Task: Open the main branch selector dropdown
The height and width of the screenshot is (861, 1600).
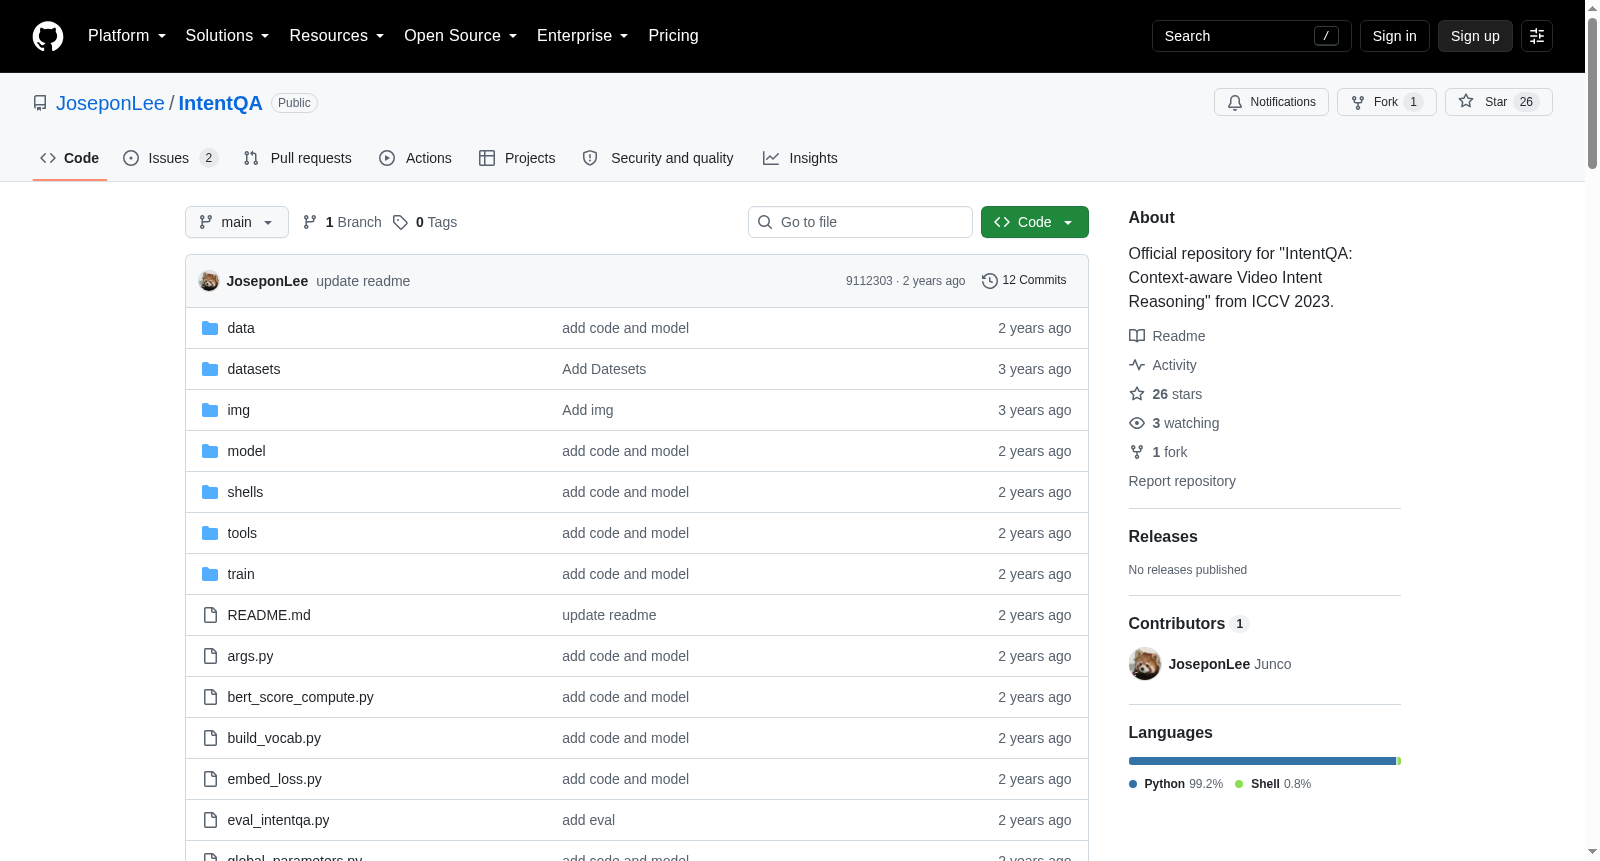Action: 237,222
